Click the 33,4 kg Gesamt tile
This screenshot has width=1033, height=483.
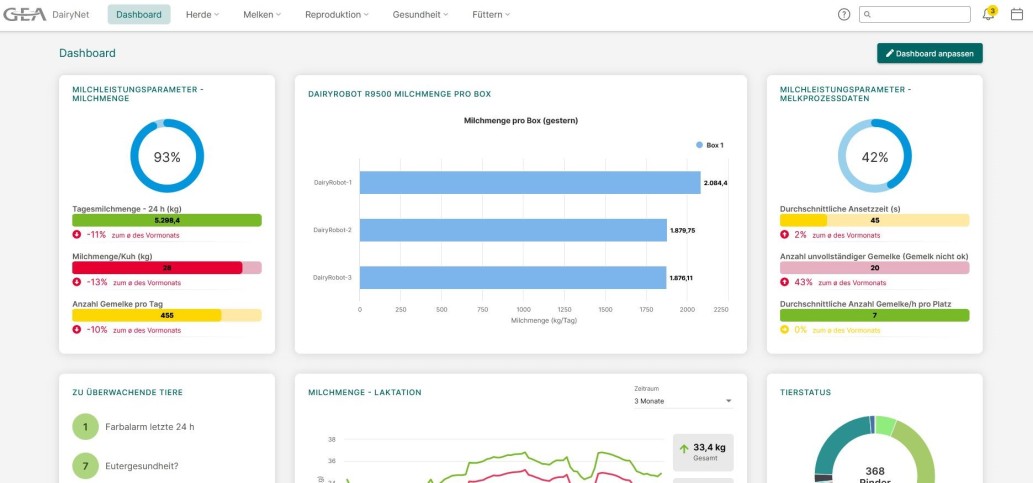click(x=703, y=452)
